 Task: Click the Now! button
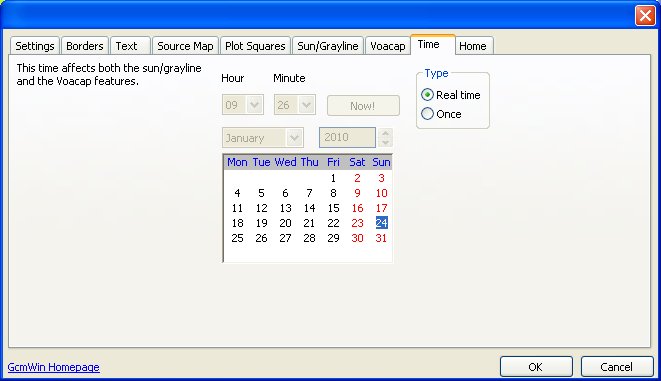(x=363, y=105)
